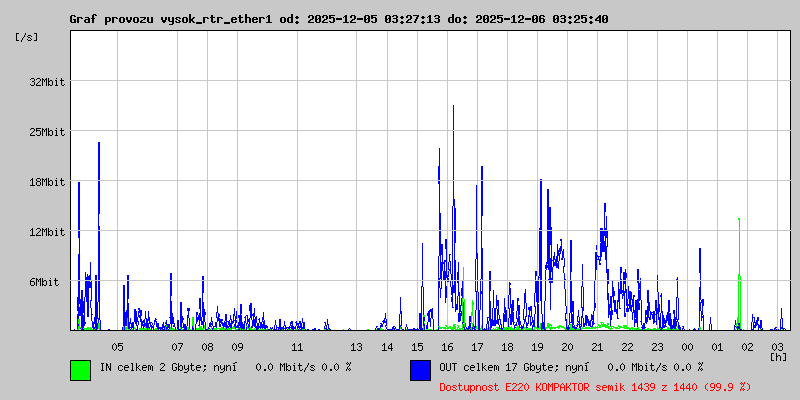Click the 19 hour marker on x-axis

537,347
